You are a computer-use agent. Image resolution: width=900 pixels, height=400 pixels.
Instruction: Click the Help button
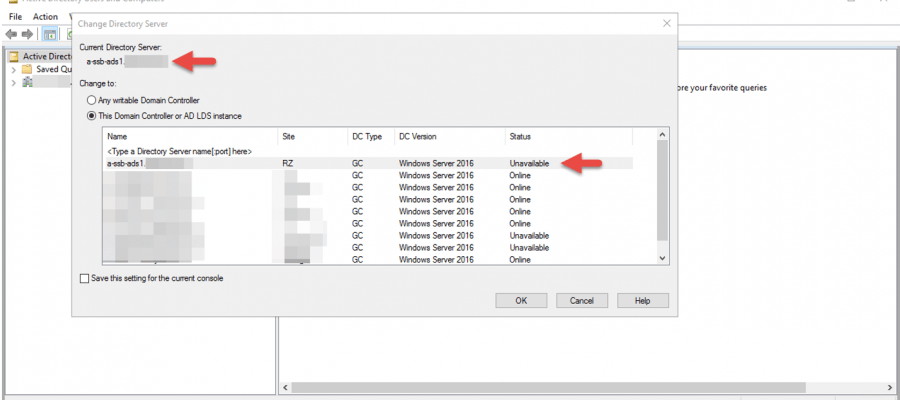click(642, 300)
